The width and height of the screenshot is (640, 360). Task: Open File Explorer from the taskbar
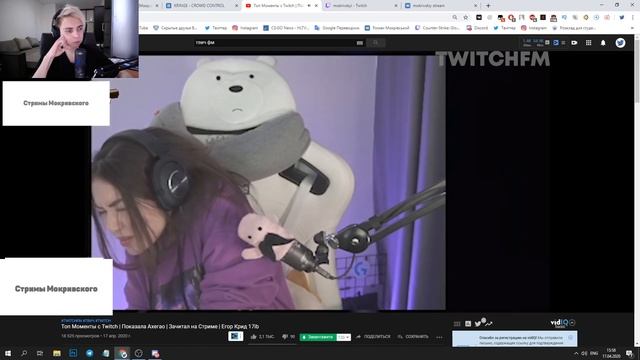57,353
